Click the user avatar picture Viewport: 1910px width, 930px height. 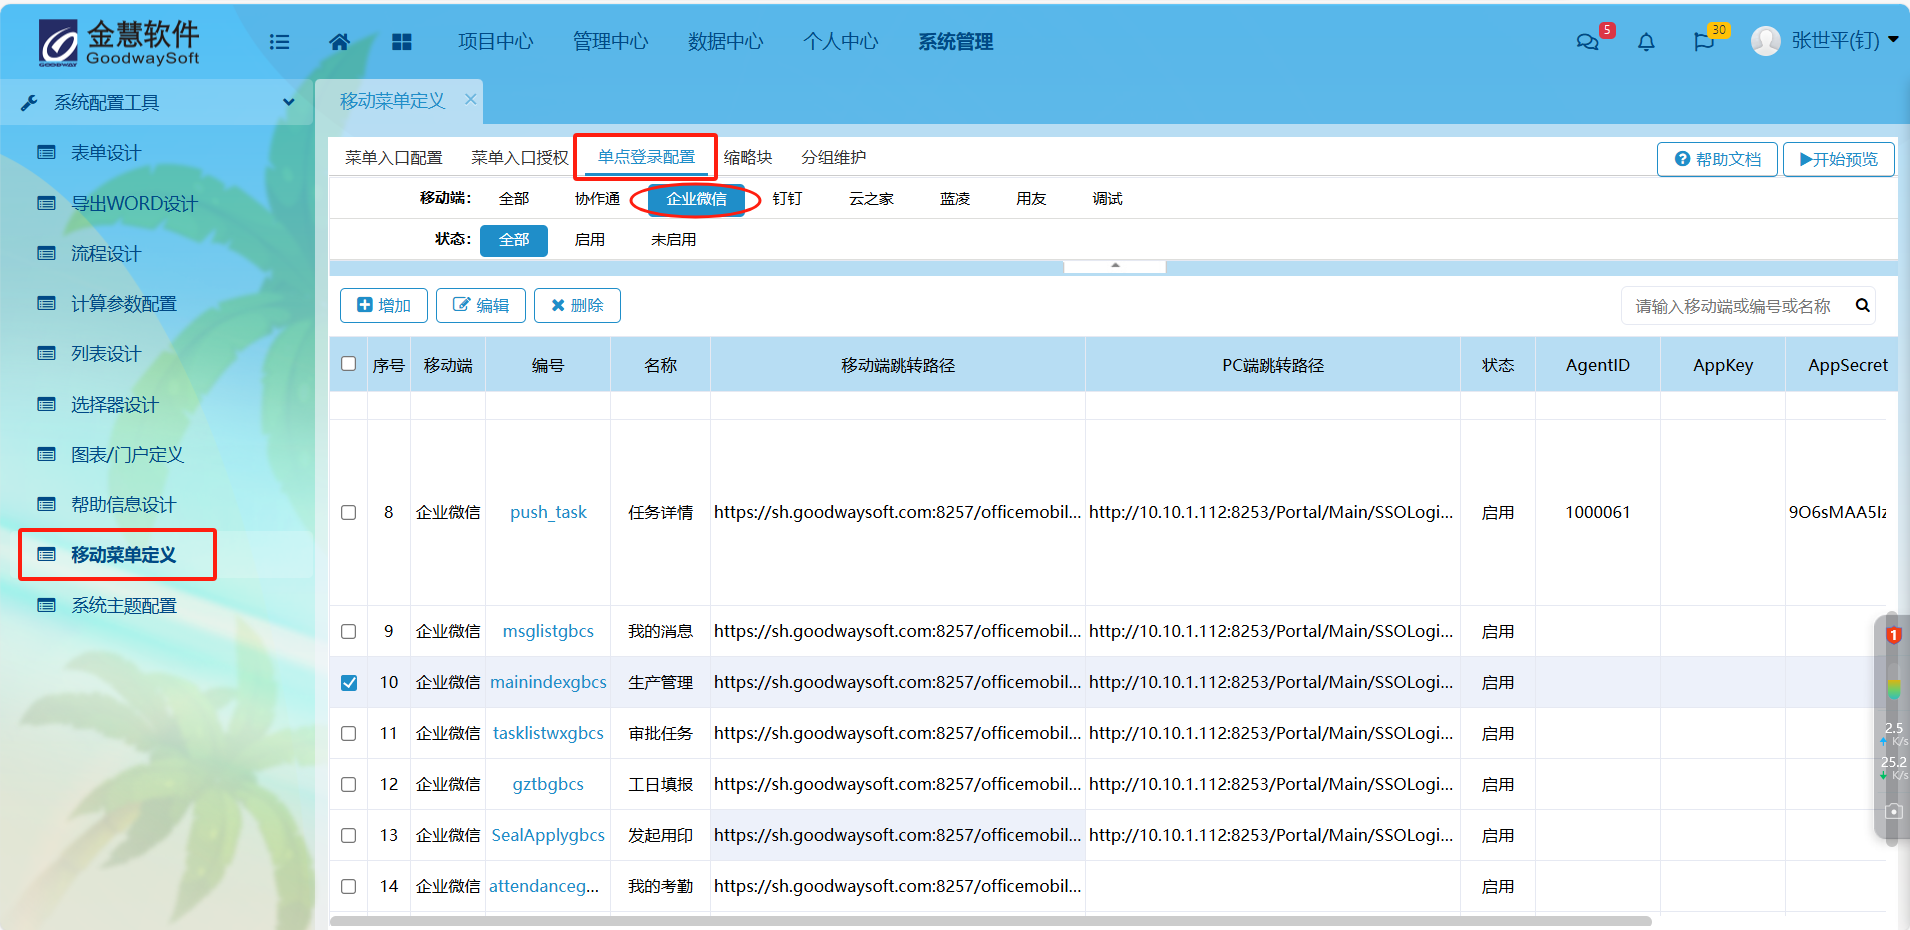pos(1766,41)
